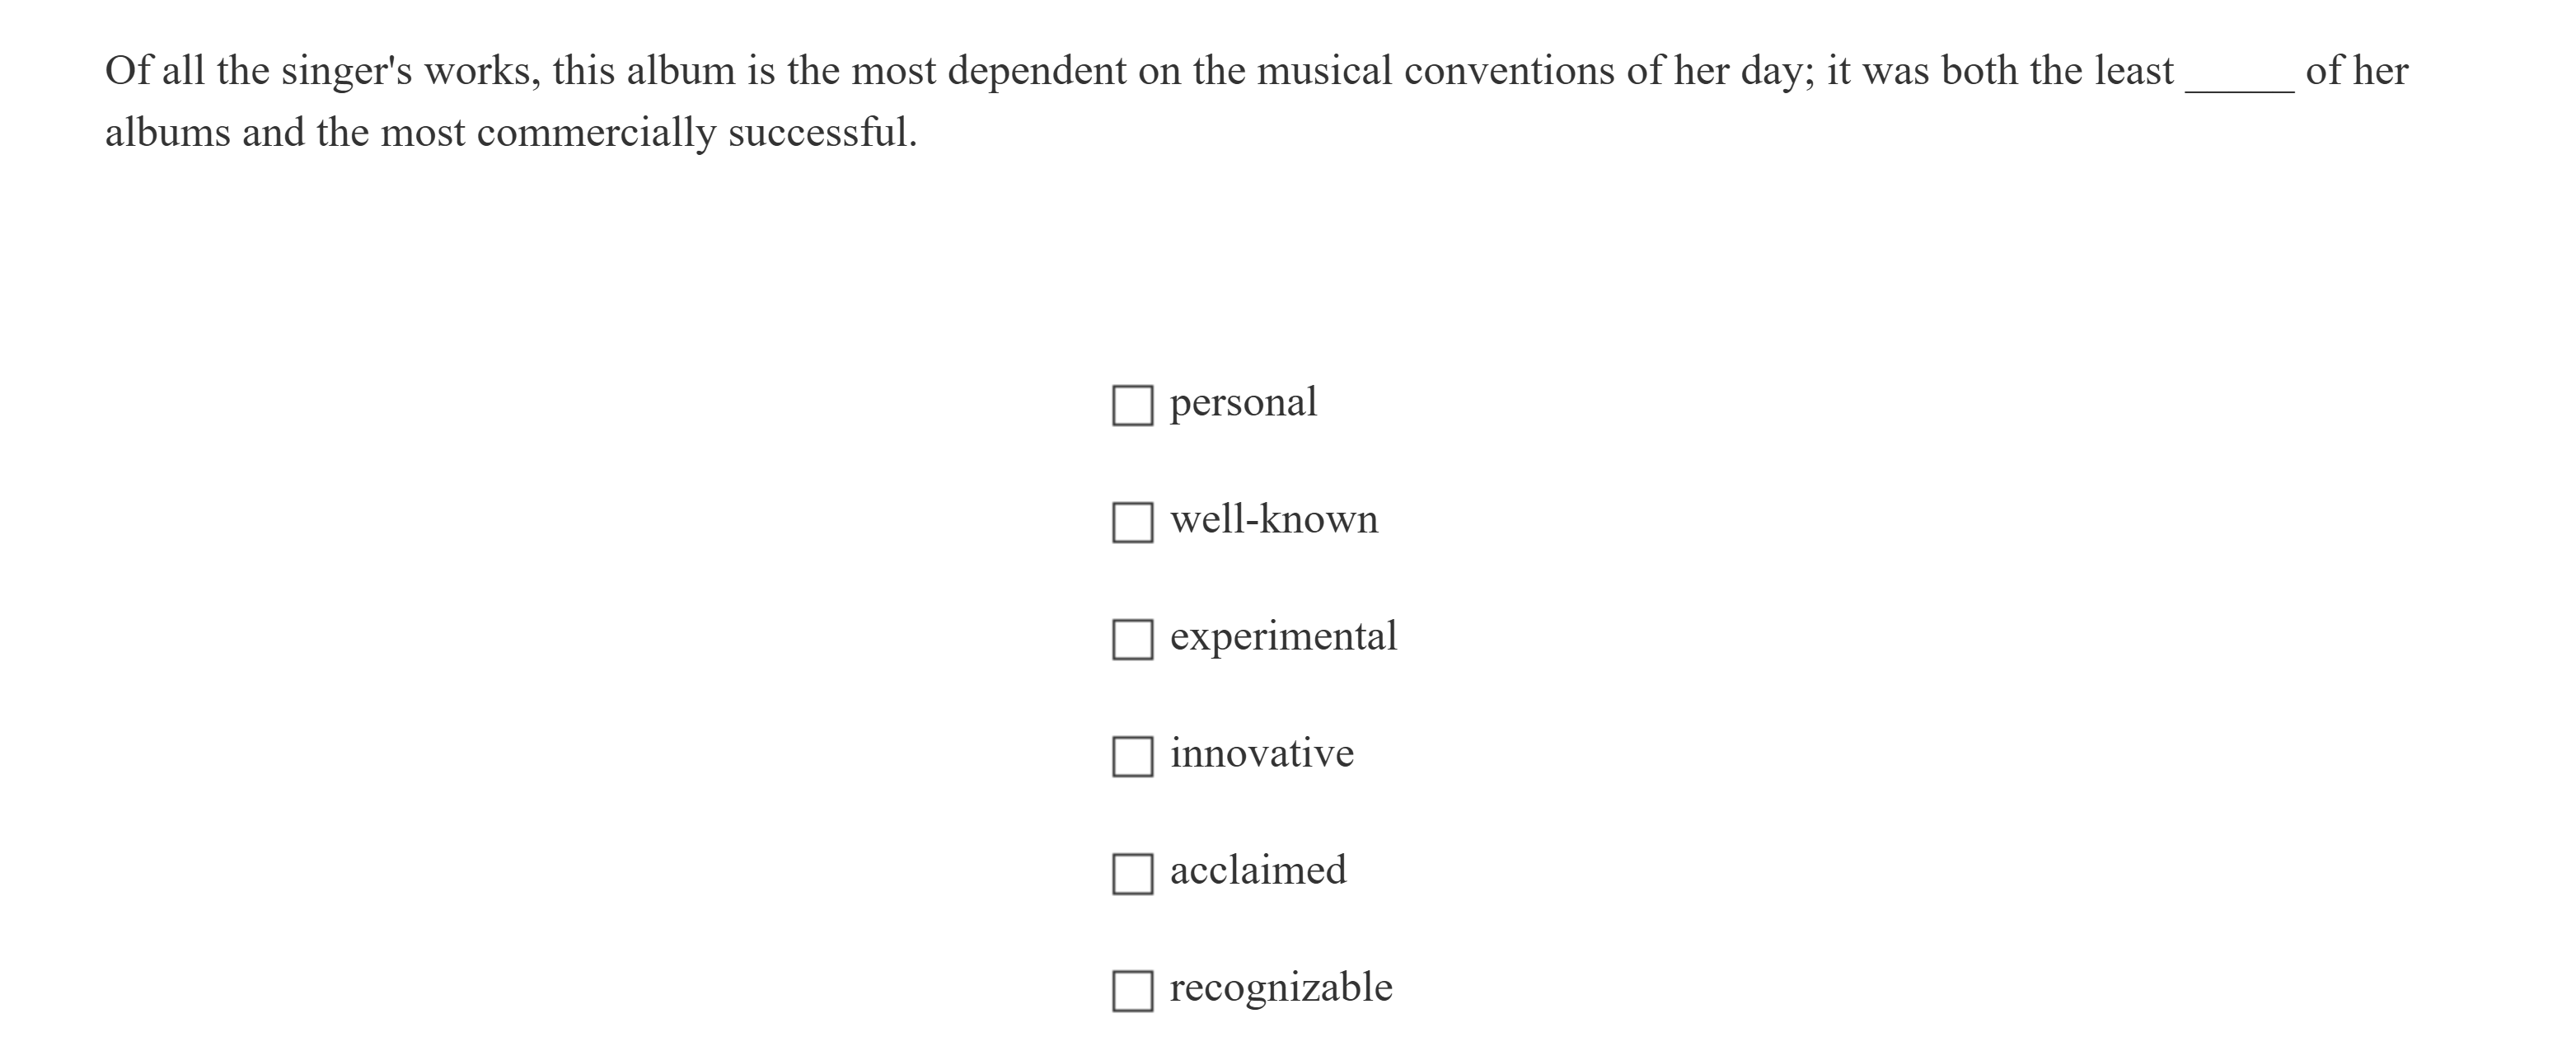Check the "well-known" answer checkbox
Screen dimensions: 2576x1037
(1134, 520)
